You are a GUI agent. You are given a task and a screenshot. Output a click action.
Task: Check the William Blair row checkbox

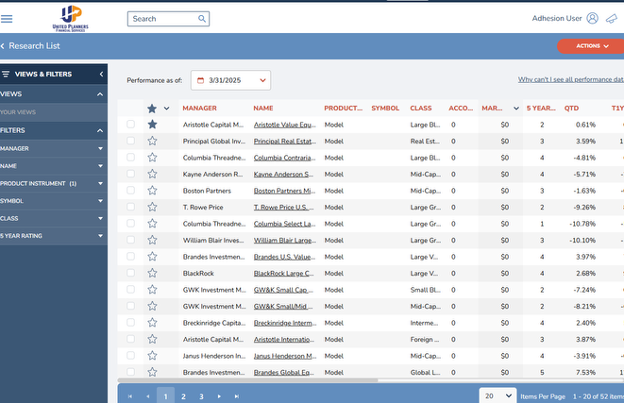[x=131, y=240]
